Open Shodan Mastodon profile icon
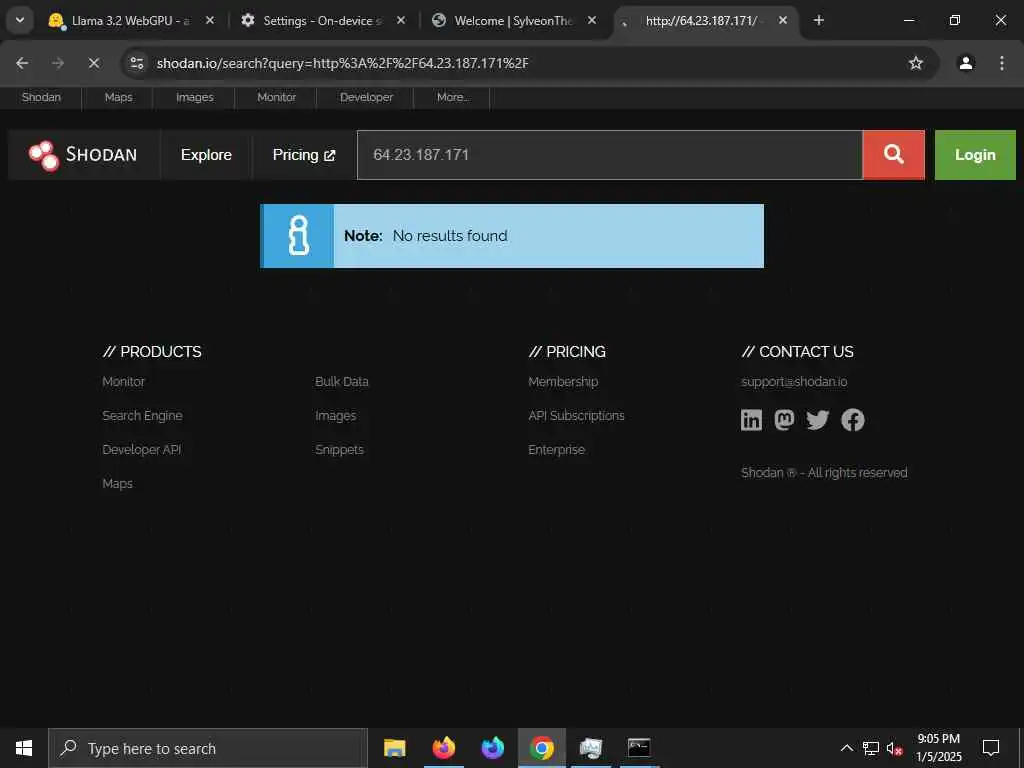The image size is (1024, 768). [x=784, y=420]
